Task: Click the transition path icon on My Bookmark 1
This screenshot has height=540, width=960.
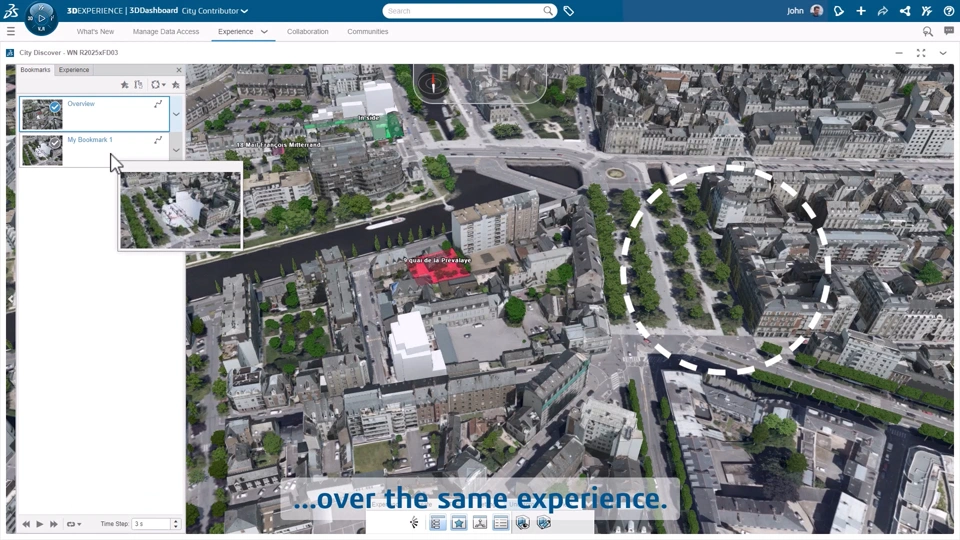Action: tap(158, 140)
